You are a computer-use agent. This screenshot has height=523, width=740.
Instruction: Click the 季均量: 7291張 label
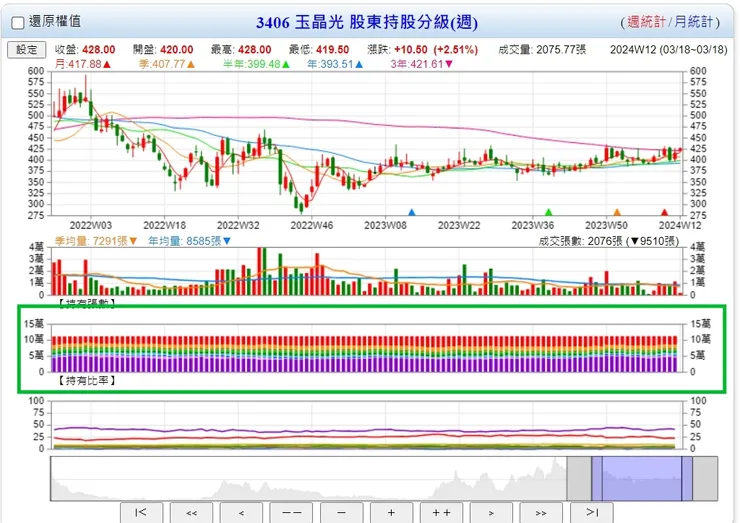coord(96,241)
